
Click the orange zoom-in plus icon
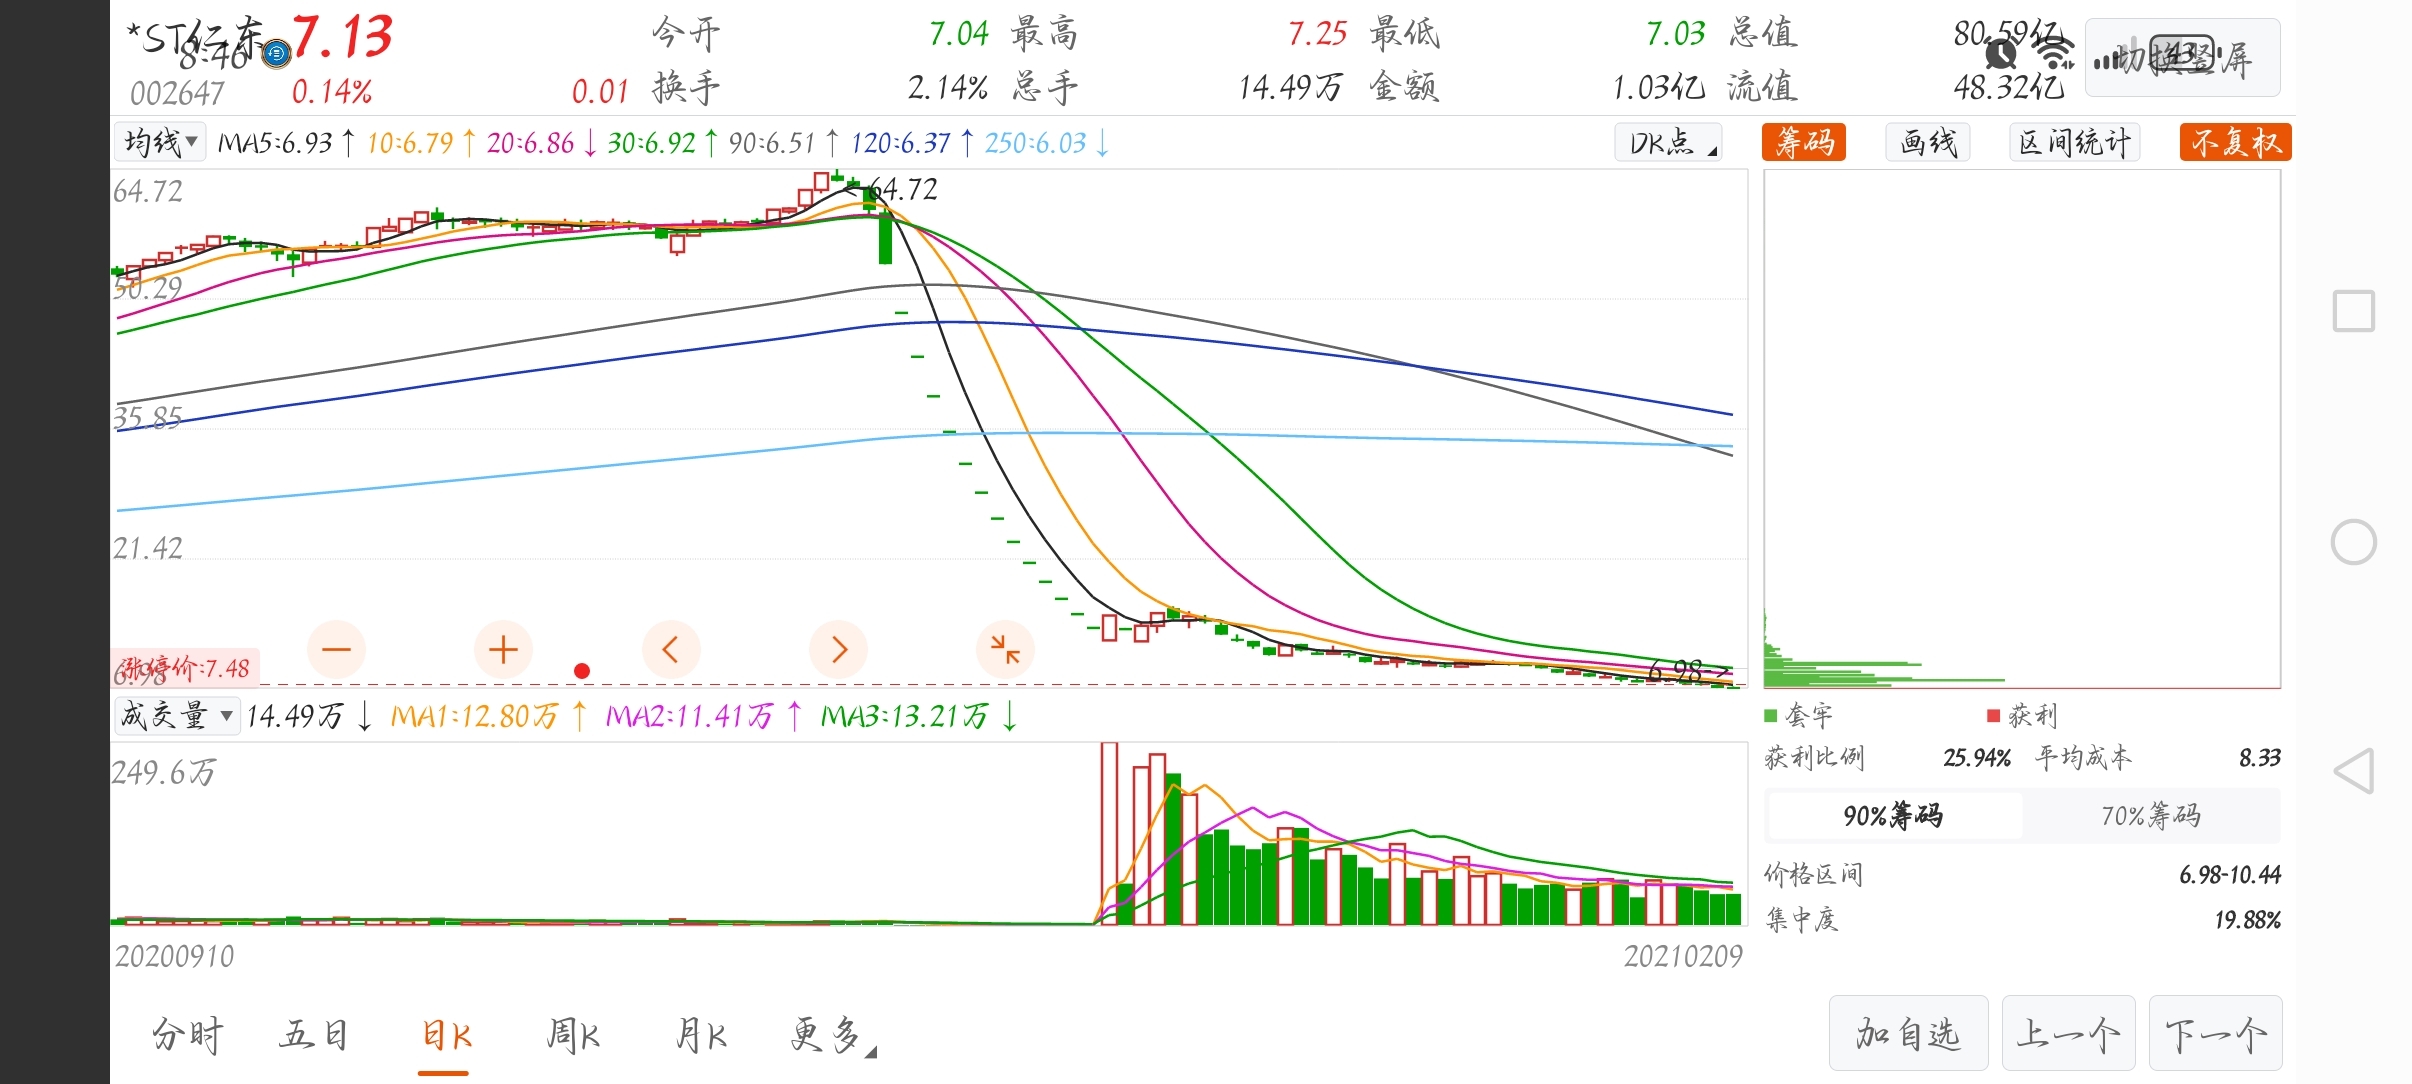[503, 650]
